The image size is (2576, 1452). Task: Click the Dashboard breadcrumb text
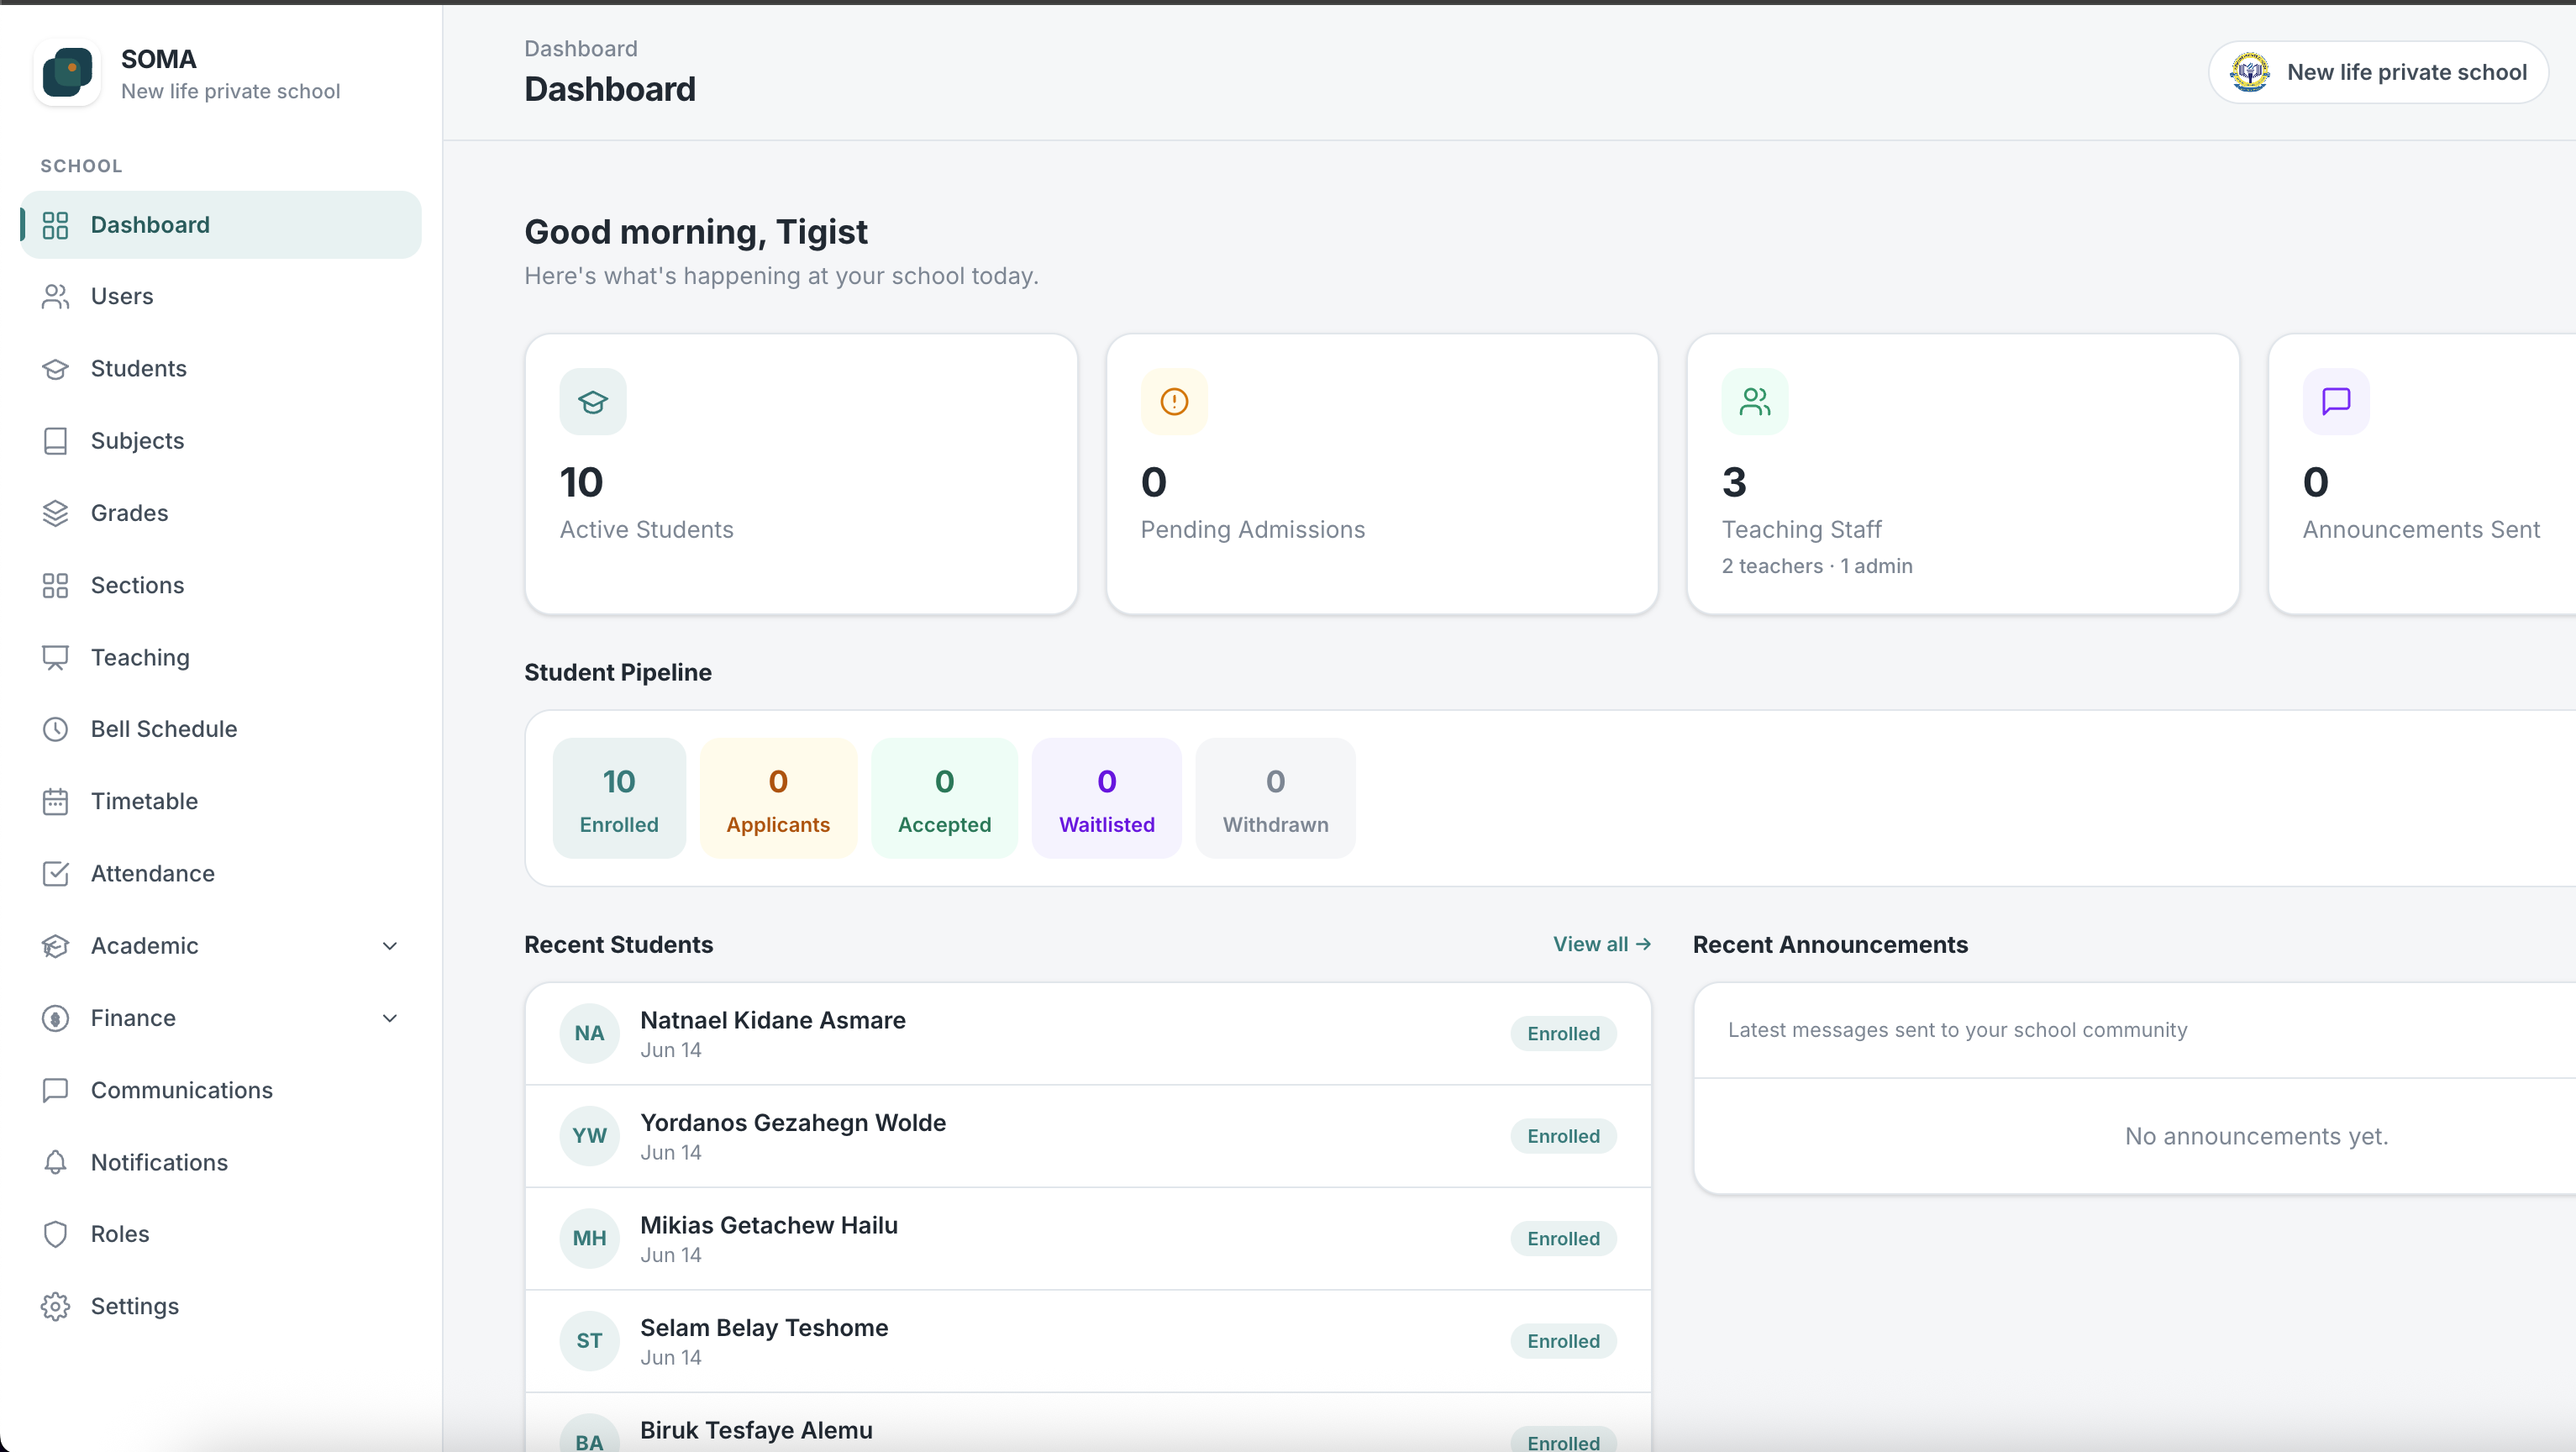[x=581, y=49]
